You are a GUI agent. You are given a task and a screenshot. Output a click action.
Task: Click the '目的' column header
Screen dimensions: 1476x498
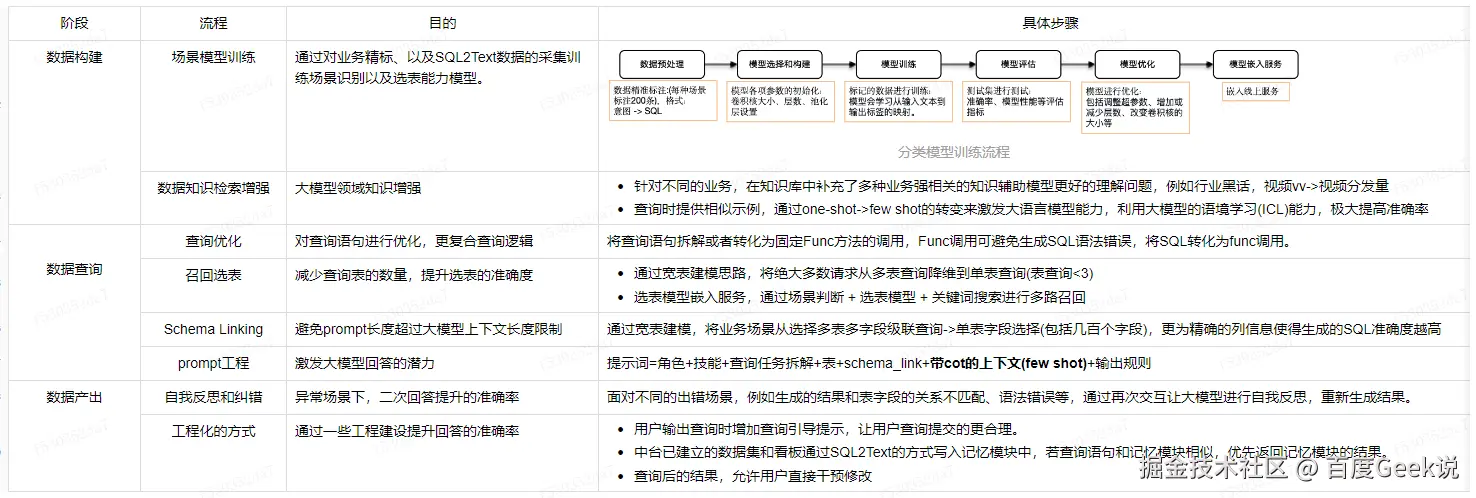click(442, 22)
